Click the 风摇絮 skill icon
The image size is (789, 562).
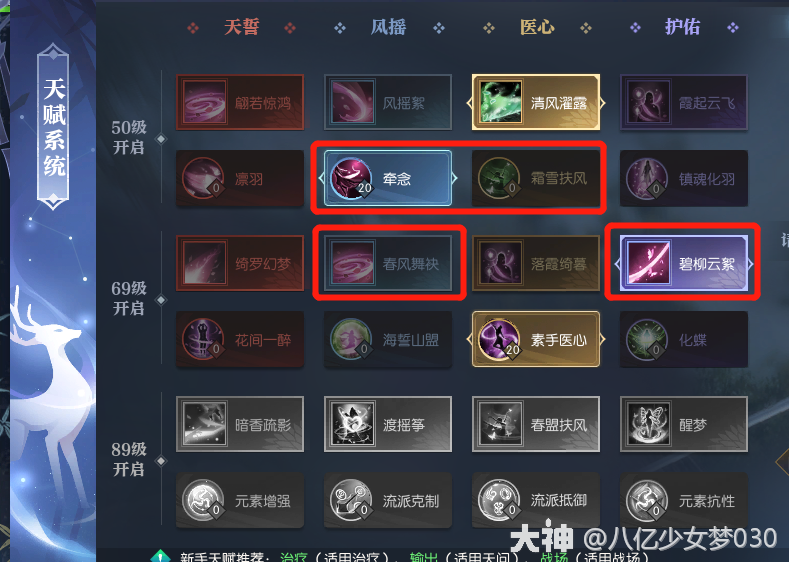tap(352, 103)
